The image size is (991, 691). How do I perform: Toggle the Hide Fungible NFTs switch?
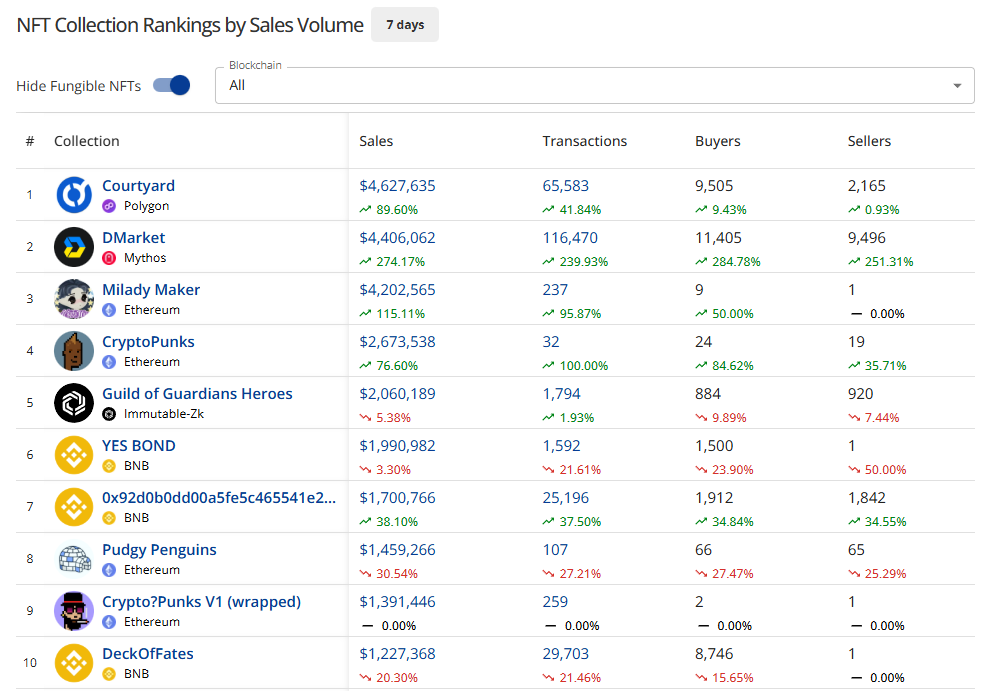coord(172,85)
